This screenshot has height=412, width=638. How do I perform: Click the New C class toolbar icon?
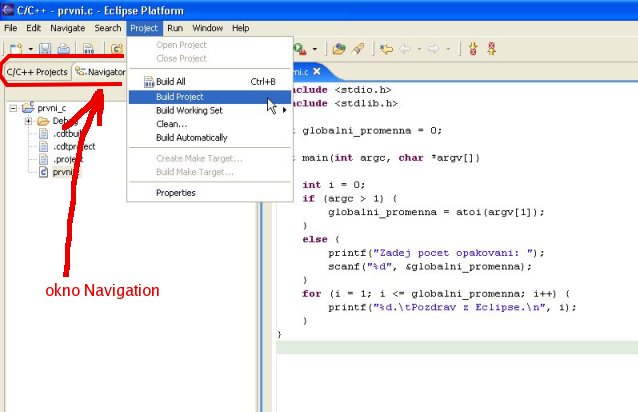[x=117, y=49]
